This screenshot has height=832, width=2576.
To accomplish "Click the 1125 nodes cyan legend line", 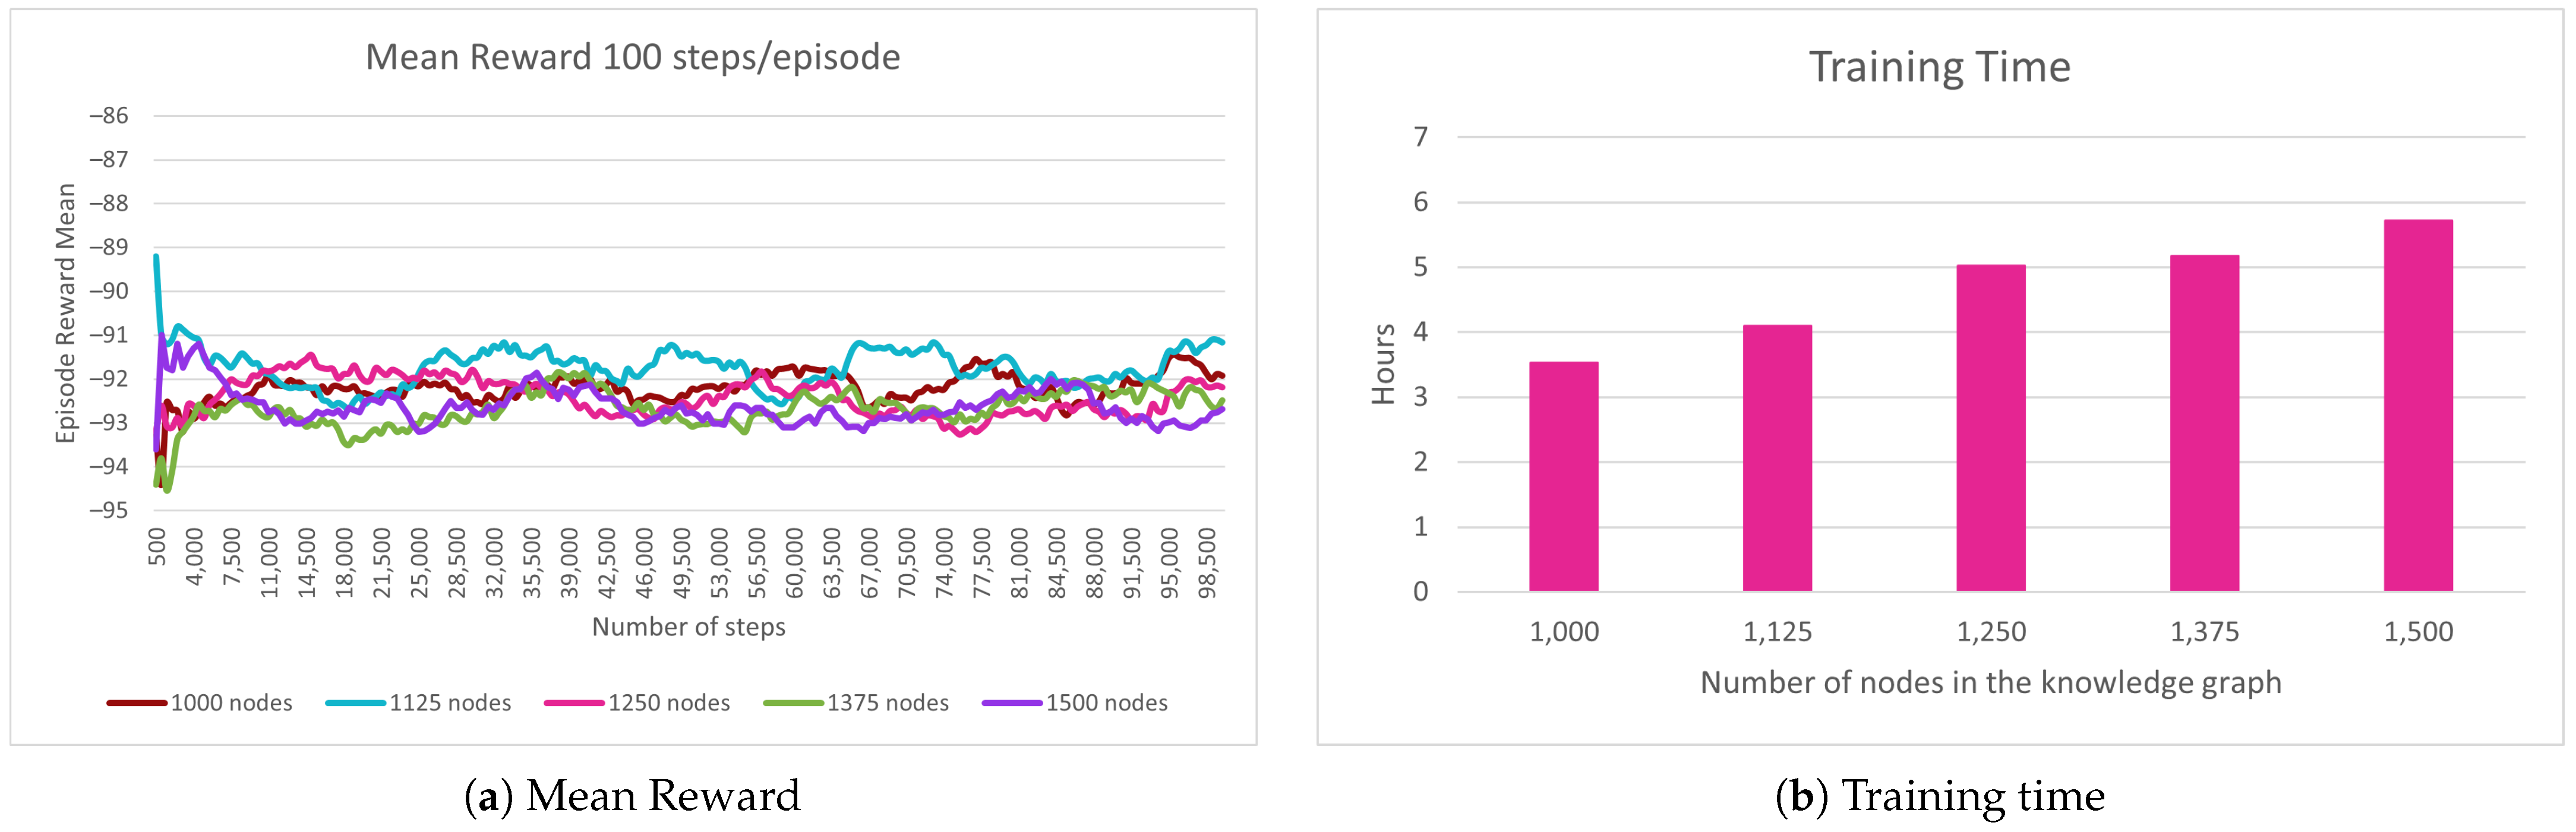I will (x=355, y=703).
